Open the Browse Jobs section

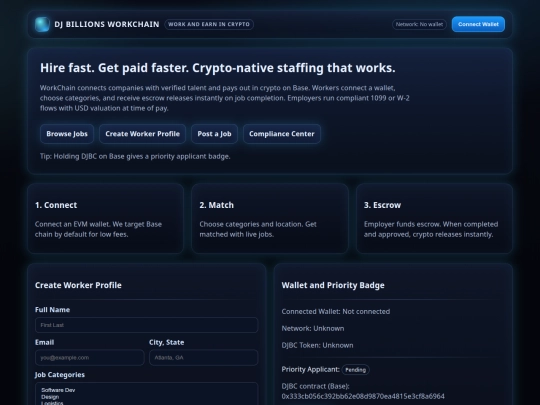(x=67, y=134)
